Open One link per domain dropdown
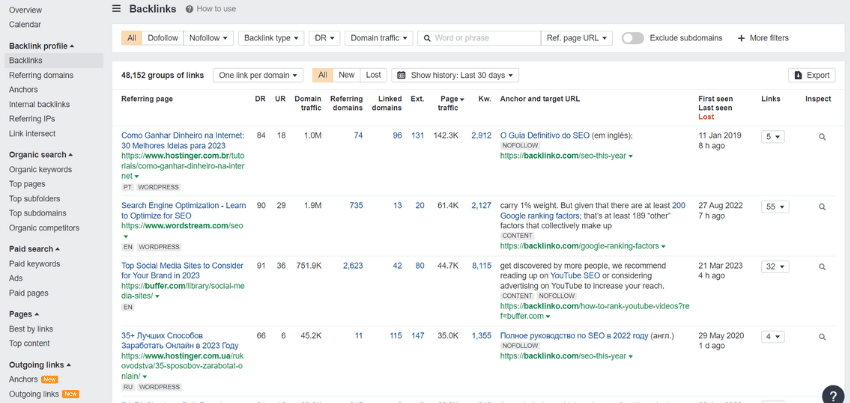Viewport: 850px width, 403px height. coord(258,75)
